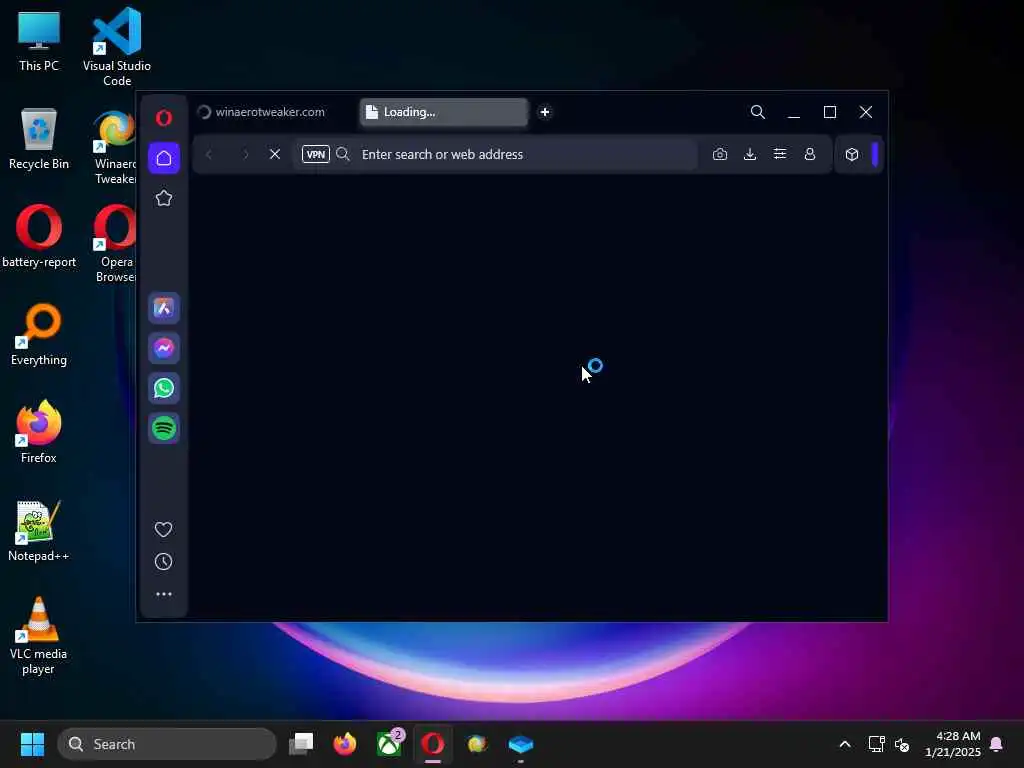Open Spotify player in Opera sidebar
Viewport: 1024px width, 768px height.
(164, 428)
